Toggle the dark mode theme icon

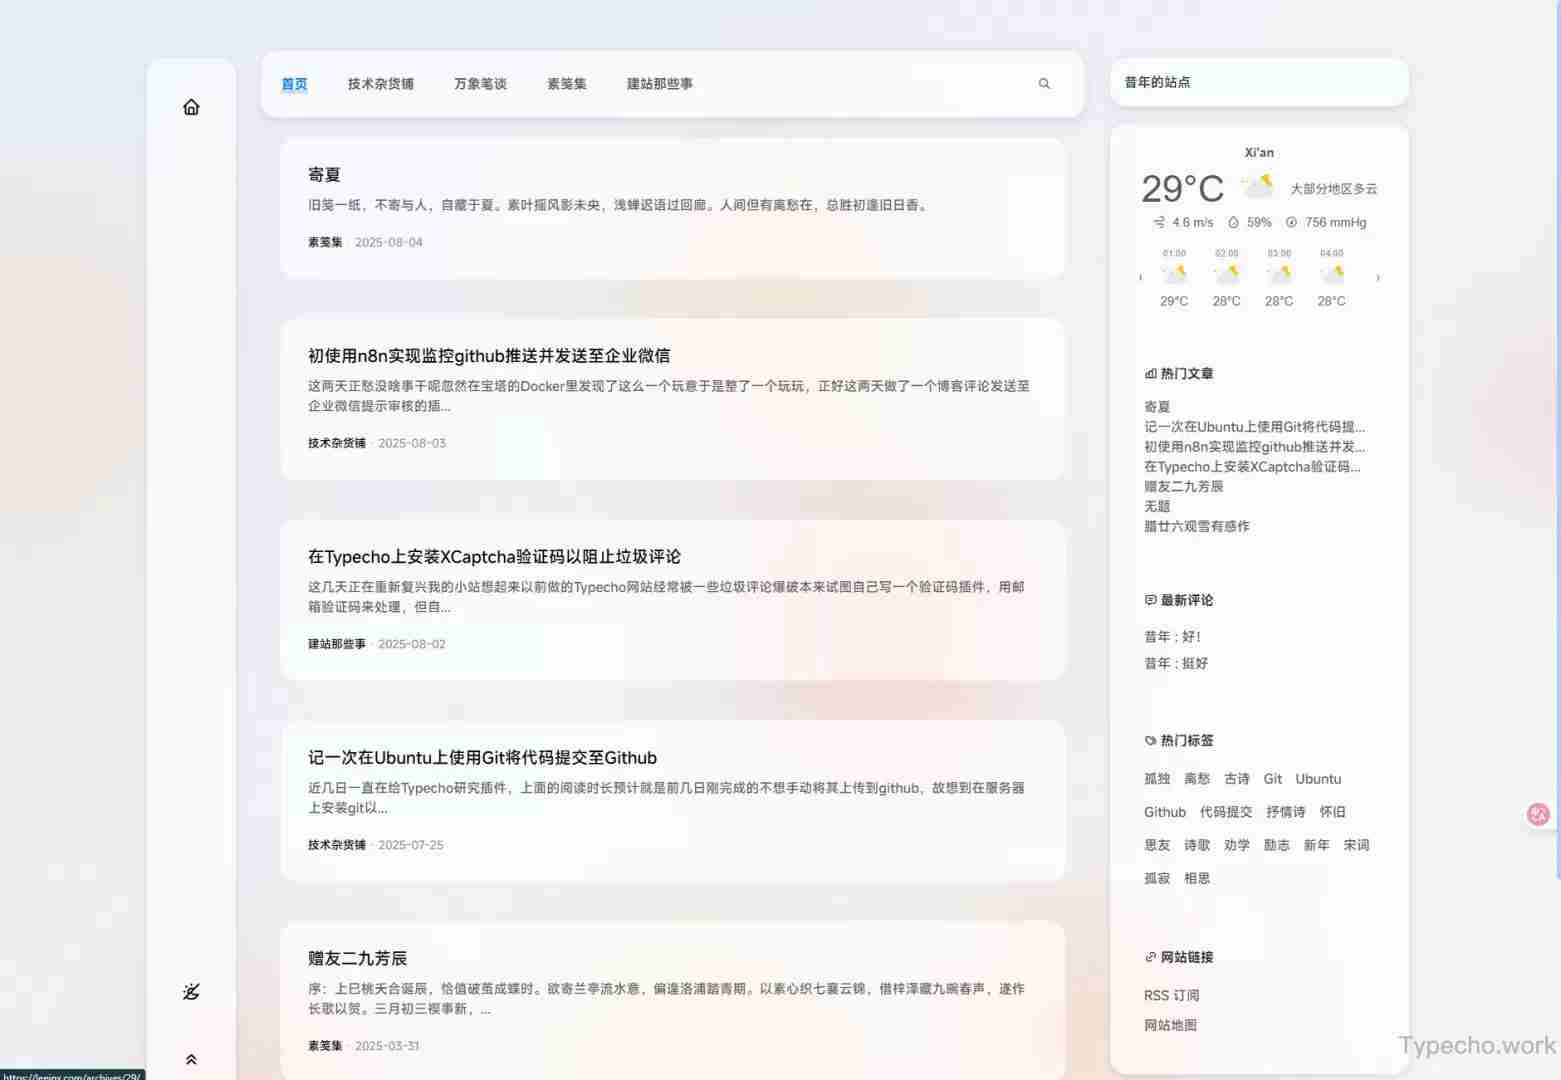point(191,991)
